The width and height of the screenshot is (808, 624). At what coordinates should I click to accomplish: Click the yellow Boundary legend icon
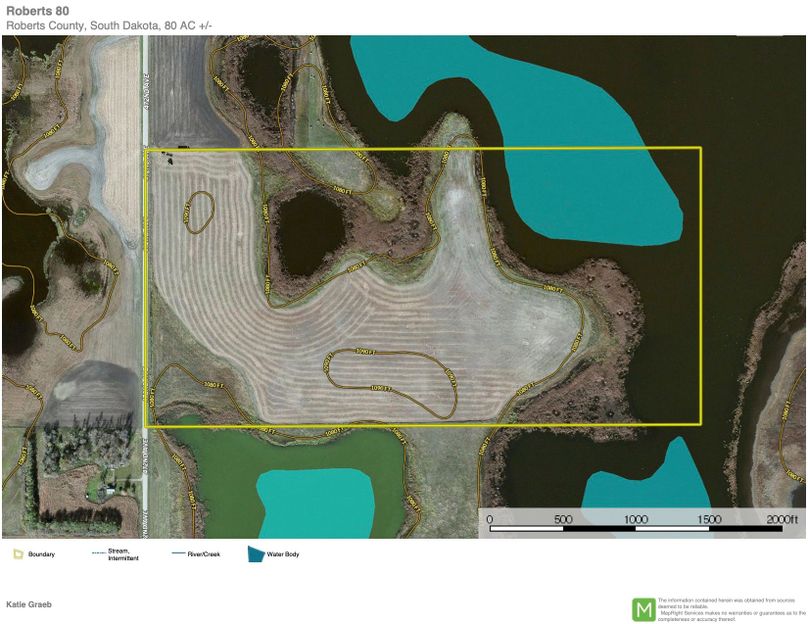pyautogui.click(x=16, y=553)
